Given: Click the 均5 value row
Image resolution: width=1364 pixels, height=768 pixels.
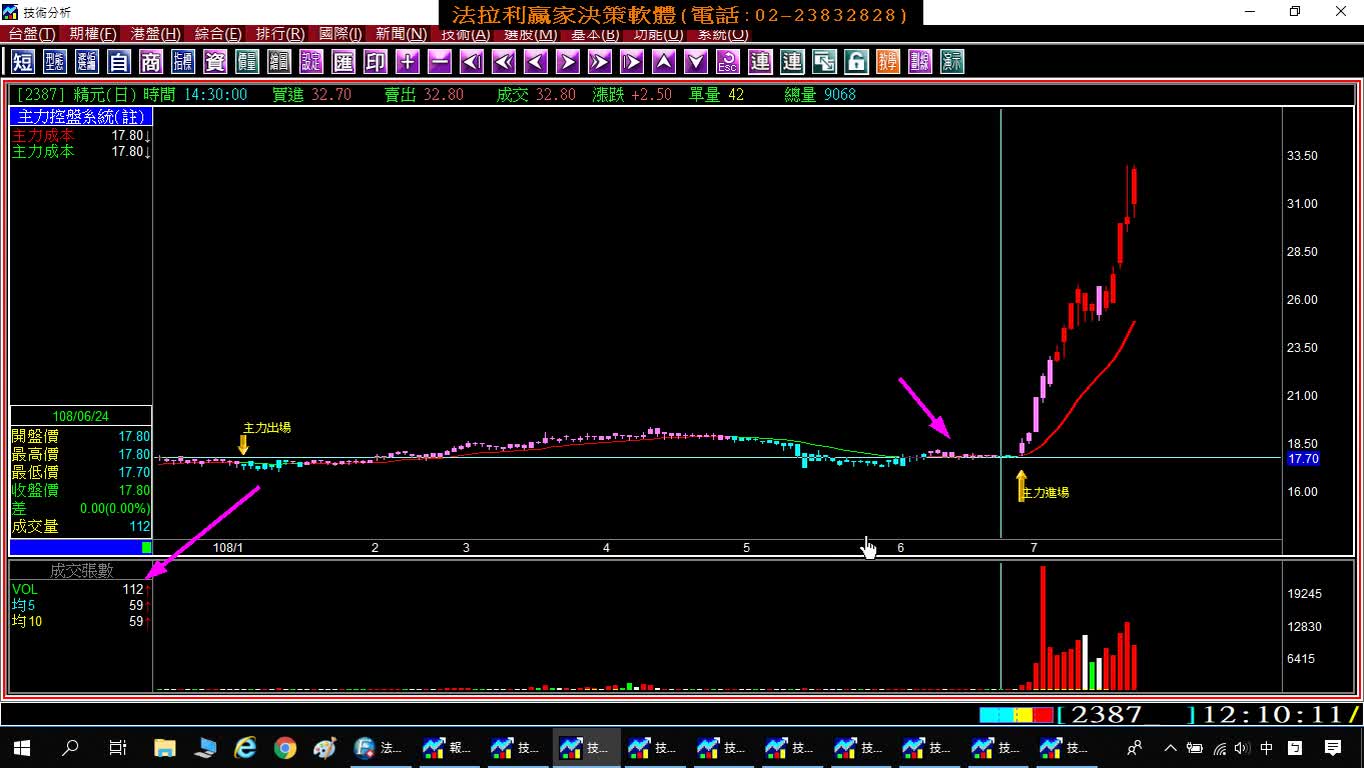Looking at the screenshot, I should 80,606.
